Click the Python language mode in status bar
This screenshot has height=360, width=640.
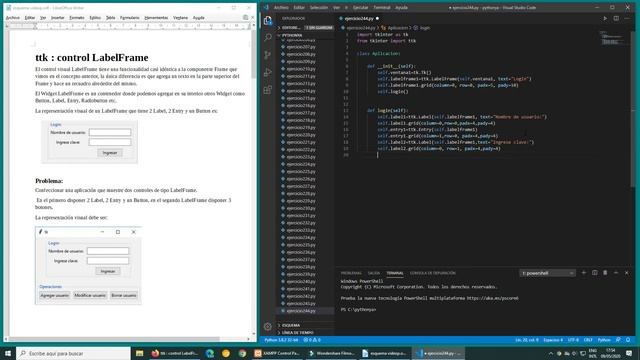[604, 340]
